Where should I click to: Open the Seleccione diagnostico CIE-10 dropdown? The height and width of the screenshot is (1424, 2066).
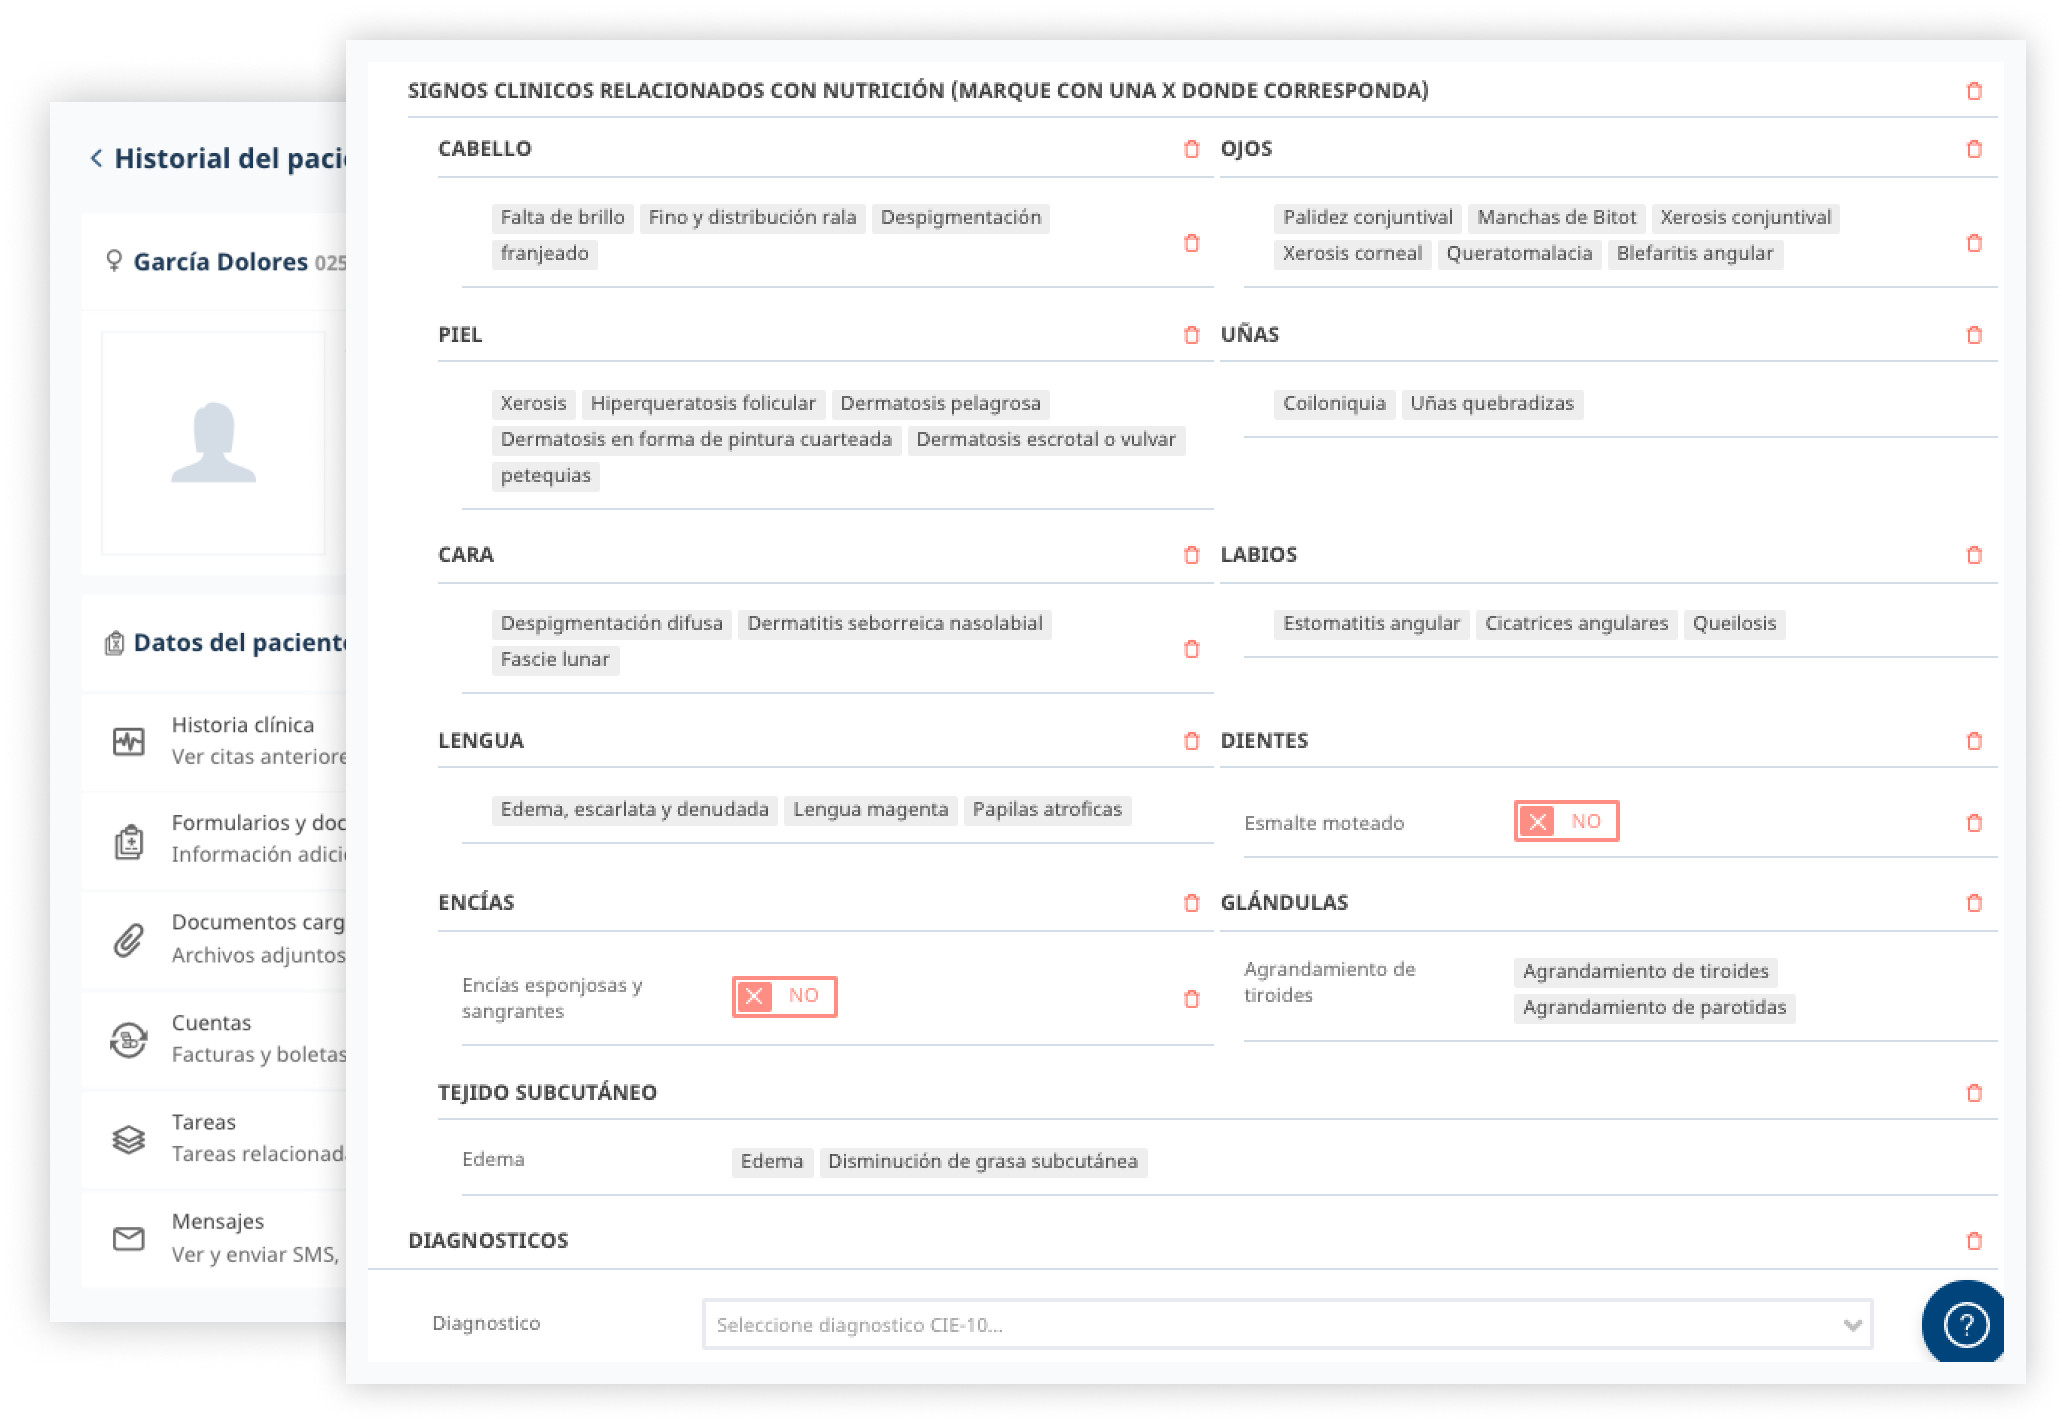(x=1287, y=1324)
